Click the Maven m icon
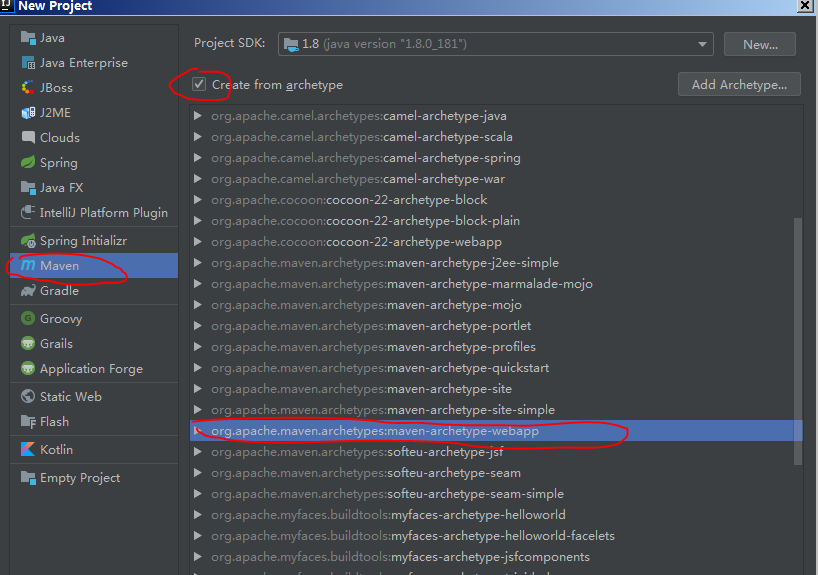 tap(28, 266)
